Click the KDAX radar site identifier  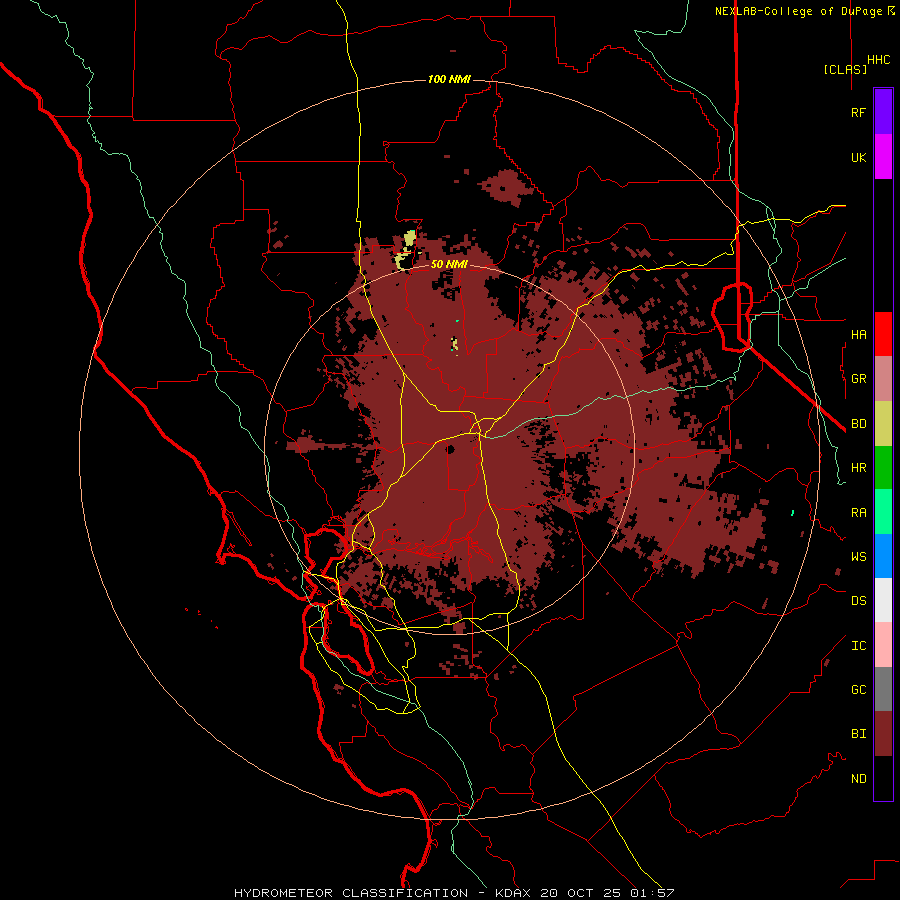coord(513,893)
